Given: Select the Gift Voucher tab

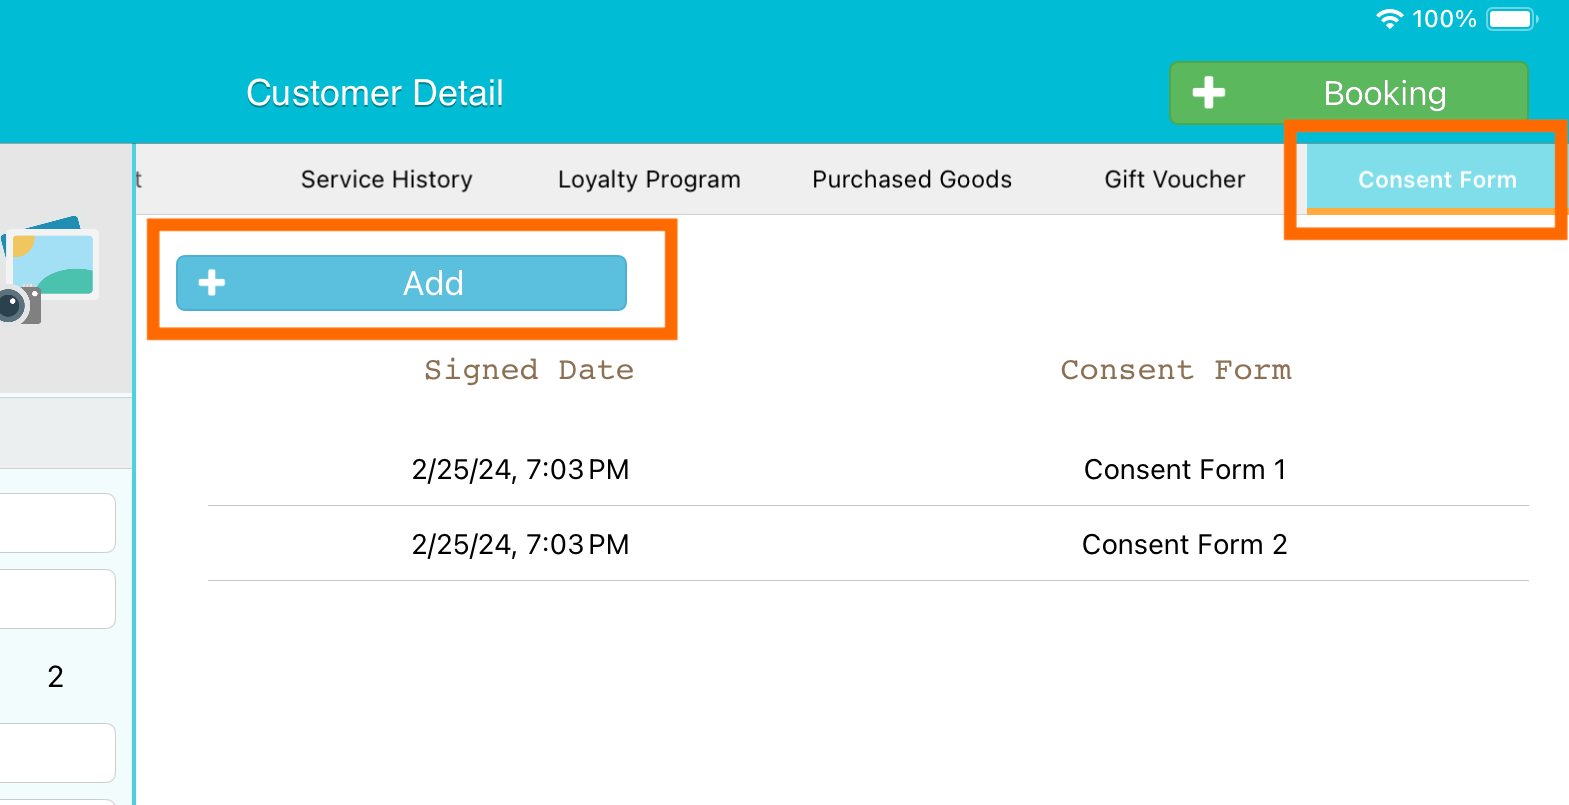Looking at the screenshot, I should [1175, 179].
